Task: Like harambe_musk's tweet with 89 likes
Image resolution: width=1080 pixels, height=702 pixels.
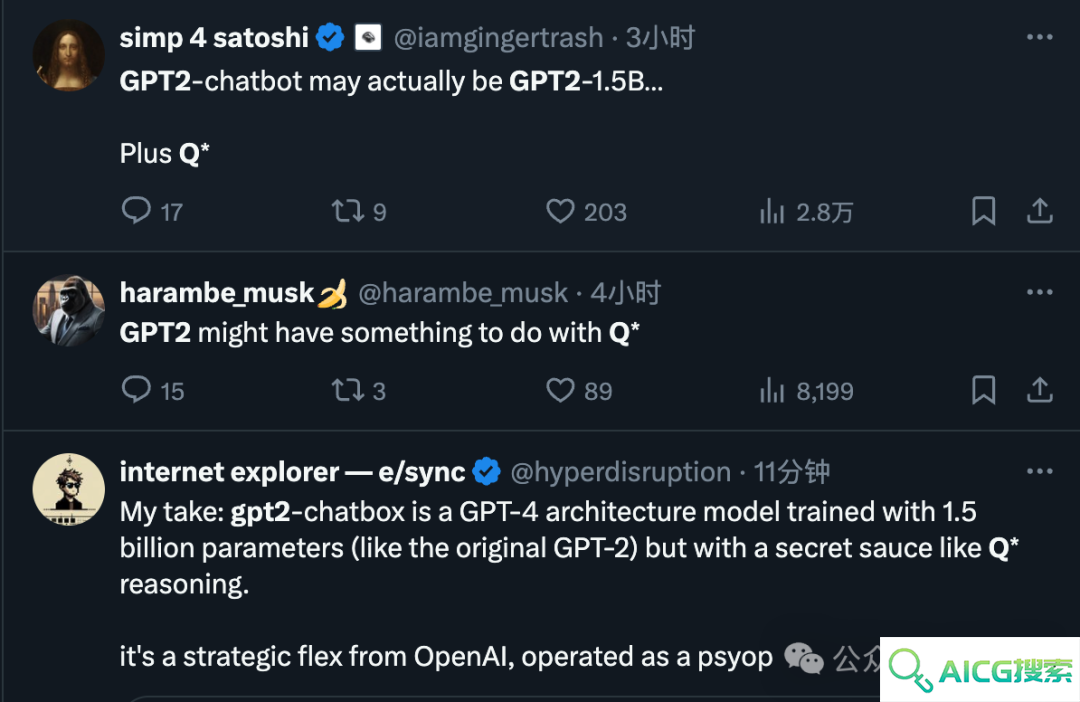Action: click(579, 390)
